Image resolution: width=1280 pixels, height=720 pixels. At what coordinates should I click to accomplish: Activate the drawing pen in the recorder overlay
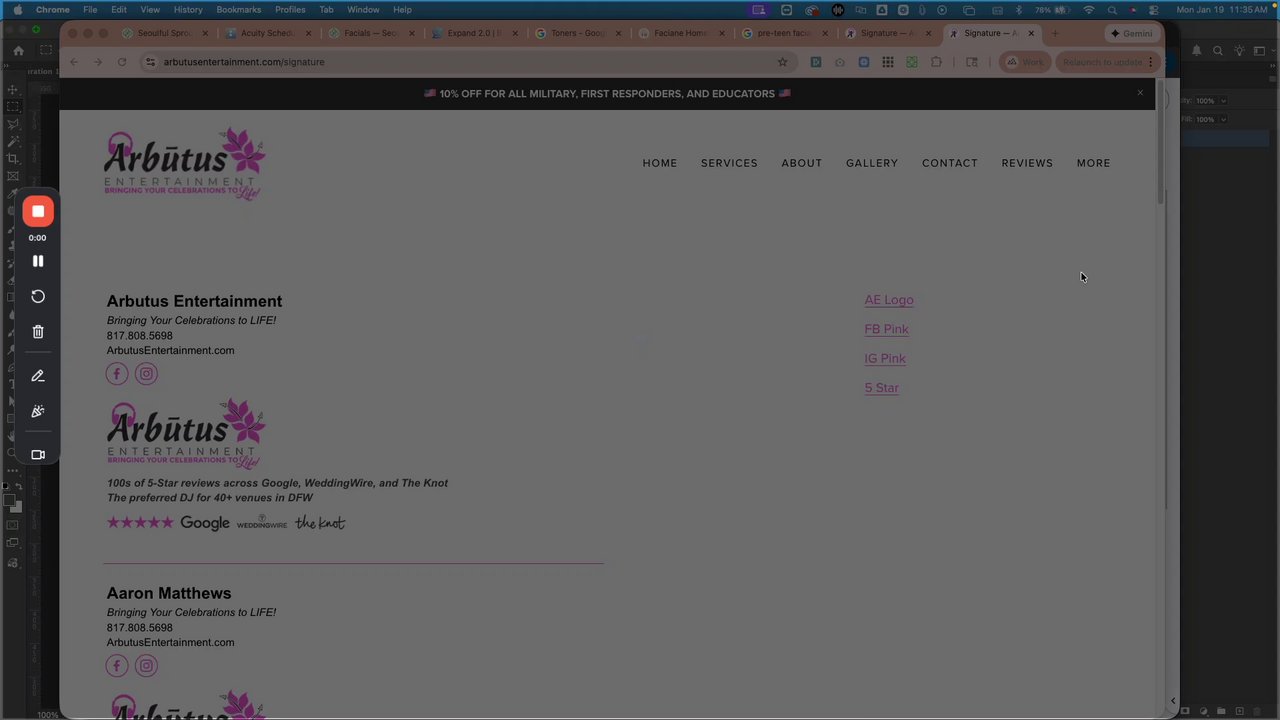38,376
